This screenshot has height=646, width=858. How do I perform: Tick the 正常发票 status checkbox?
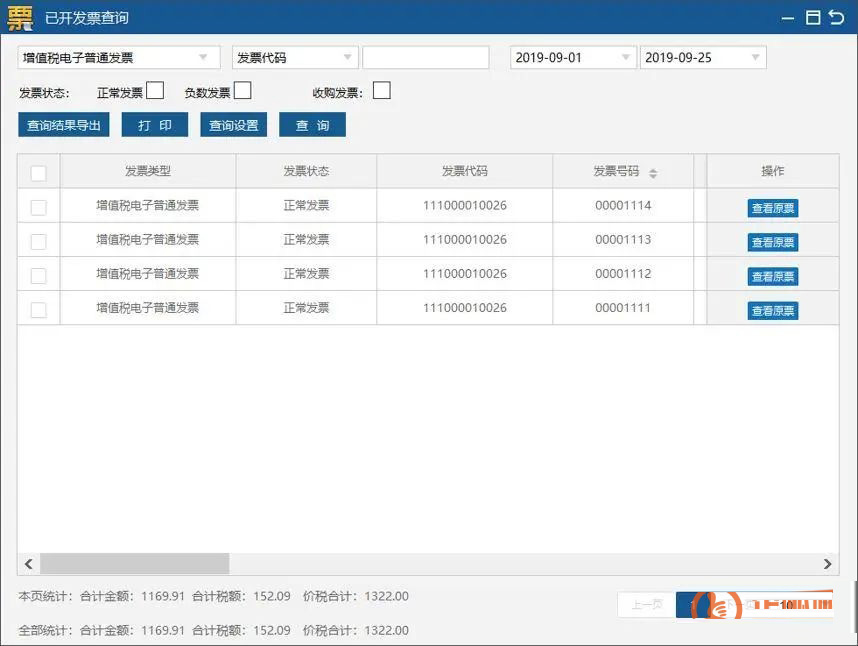point(155,90)
